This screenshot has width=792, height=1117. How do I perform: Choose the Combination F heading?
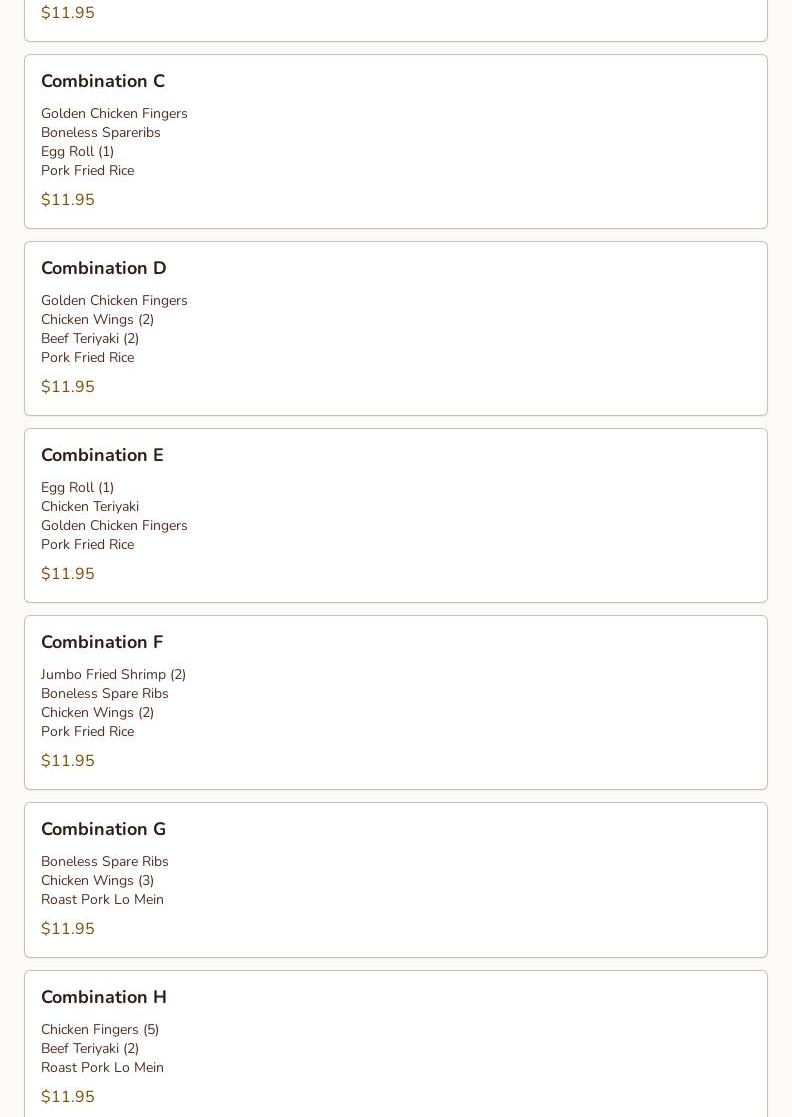[102, 642]
